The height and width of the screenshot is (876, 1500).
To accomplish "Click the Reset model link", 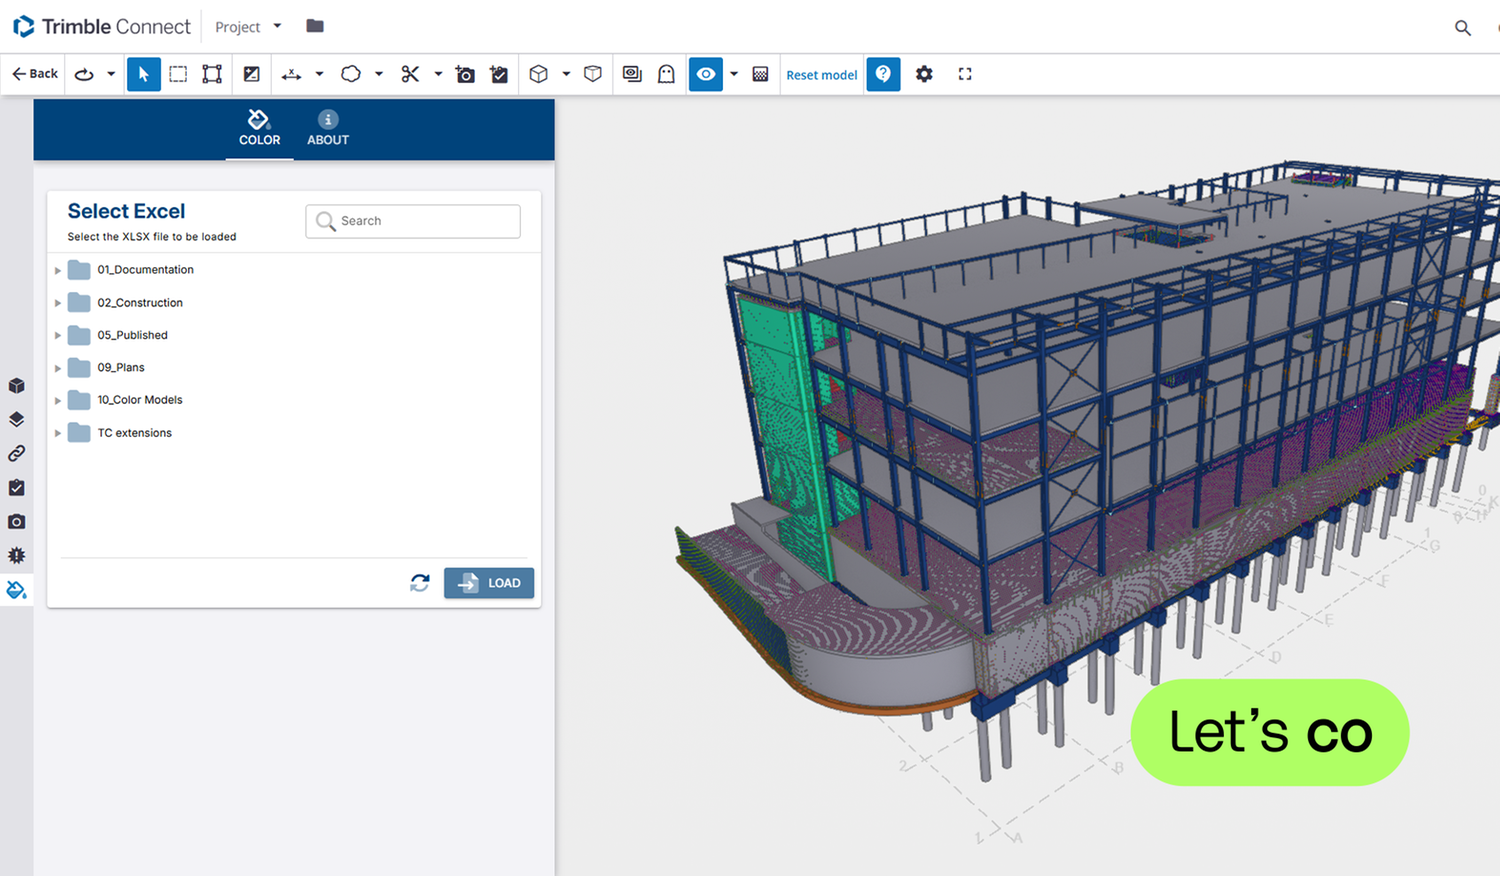I will coord(822,75).
